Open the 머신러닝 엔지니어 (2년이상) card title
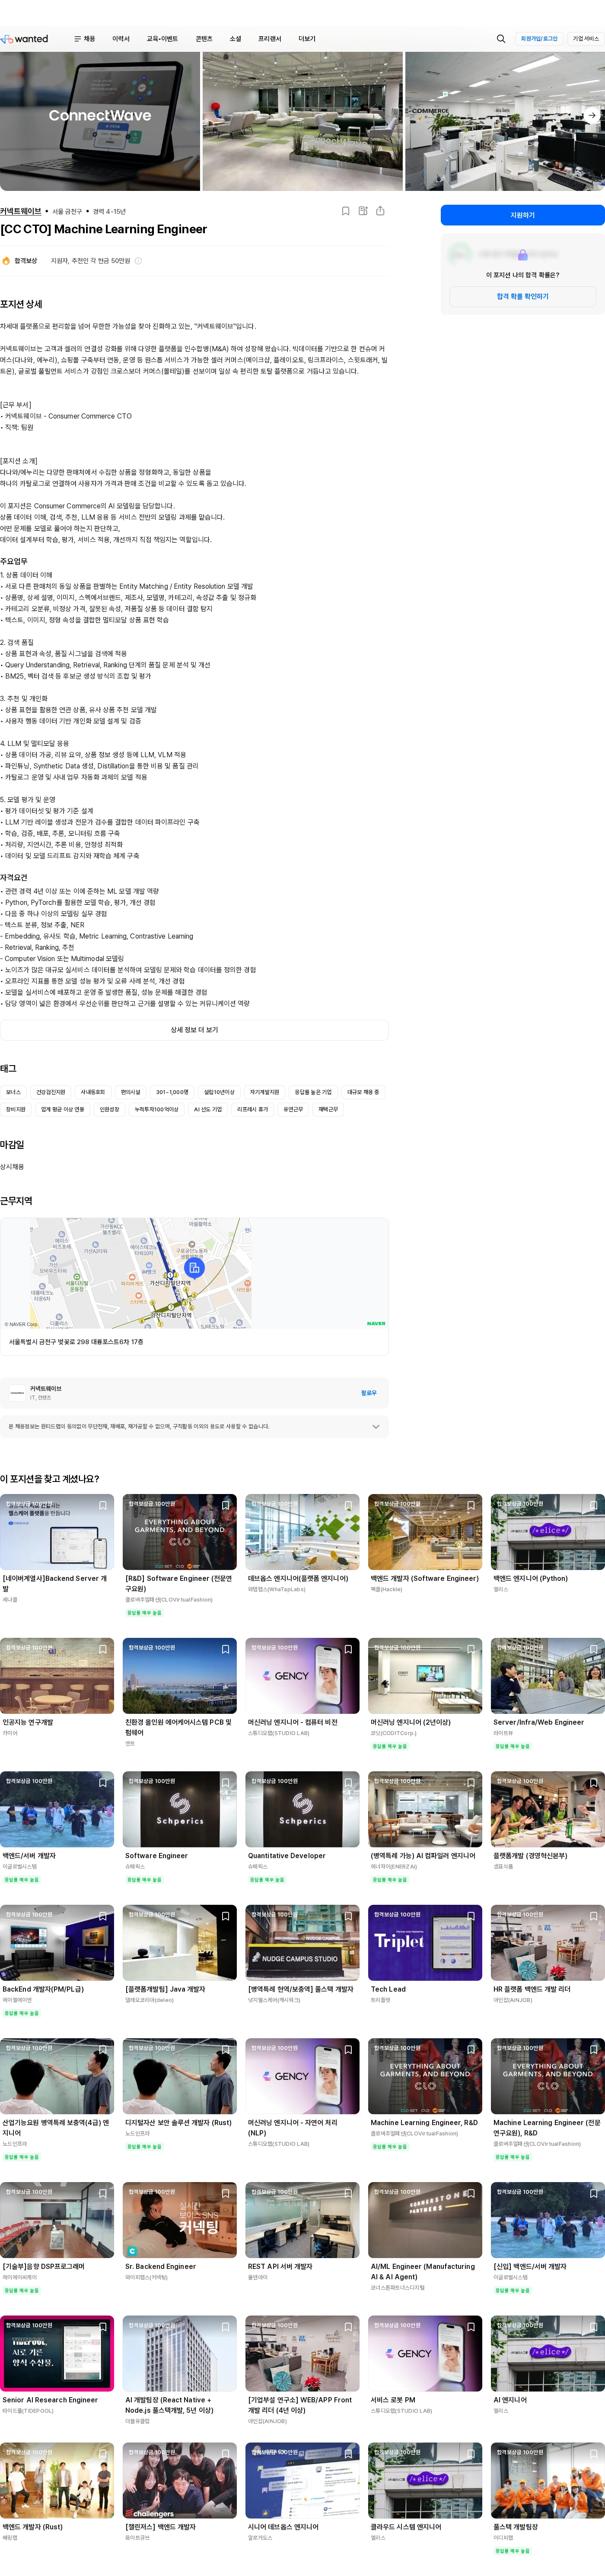This screenshot has width=605, height=2576. click(x=410, y=1722)
